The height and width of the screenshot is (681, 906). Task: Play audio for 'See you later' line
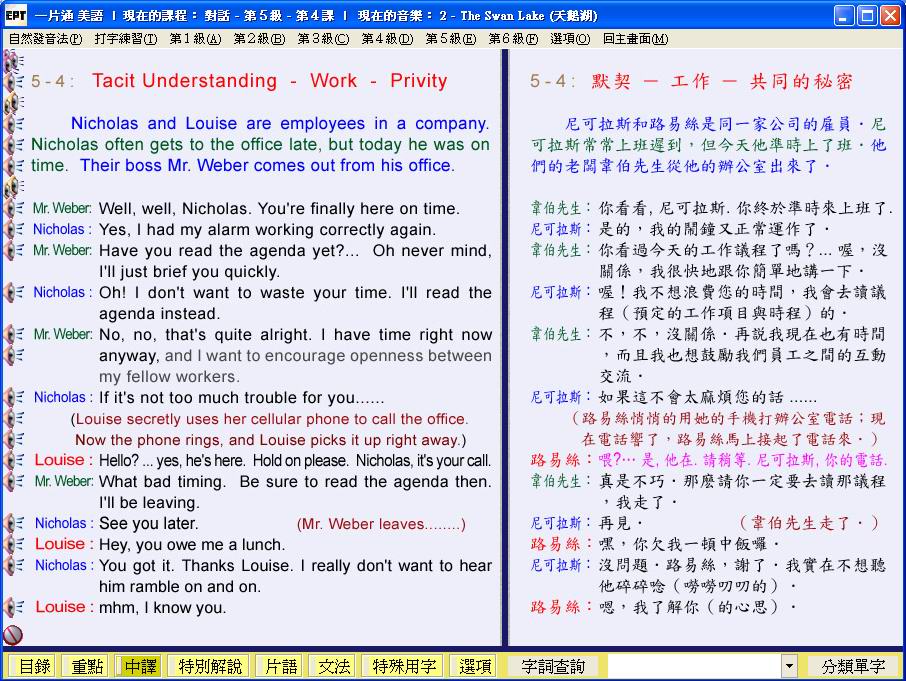point(13,524)
